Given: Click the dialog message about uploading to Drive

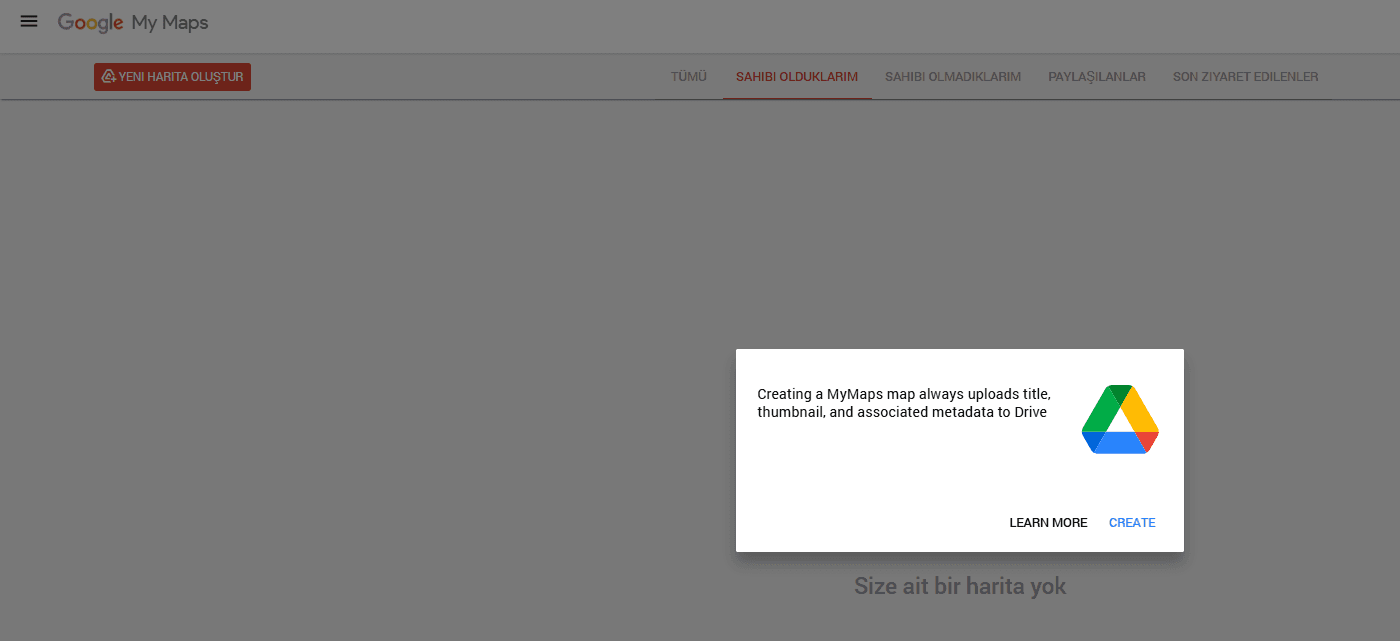Looking at the screenshot, I should point(903,403).
